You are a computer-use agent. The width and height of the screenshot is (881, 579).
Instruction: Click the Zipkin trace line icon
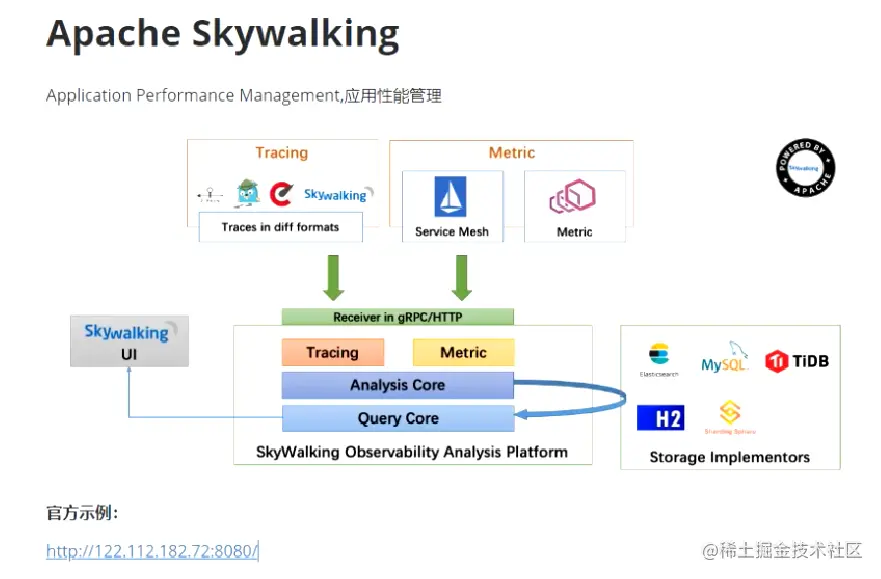coord(210,195)
